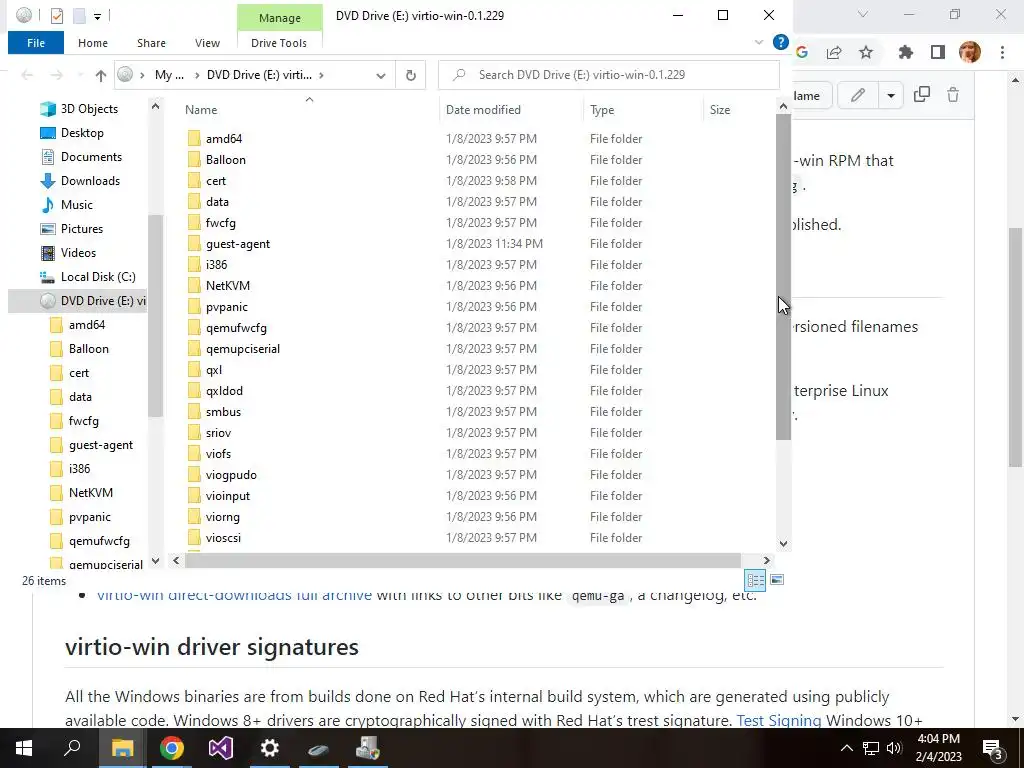Open the GitHub edit options dropdown arrow
The width and height of the screenshot is (1024, 768).
pyautogui.click(x=890, y=95)
